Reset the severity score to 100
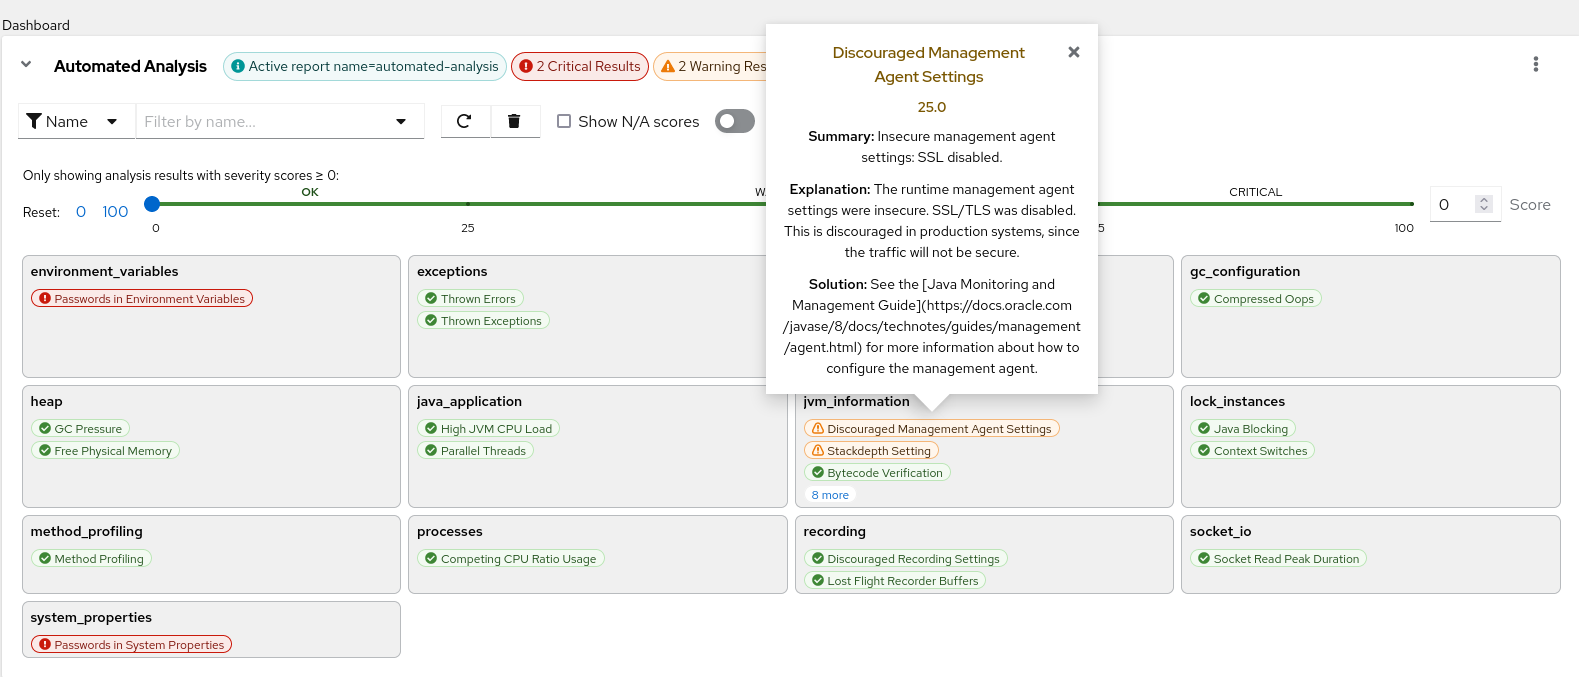The image size is (1579, 677). (115, 212)
